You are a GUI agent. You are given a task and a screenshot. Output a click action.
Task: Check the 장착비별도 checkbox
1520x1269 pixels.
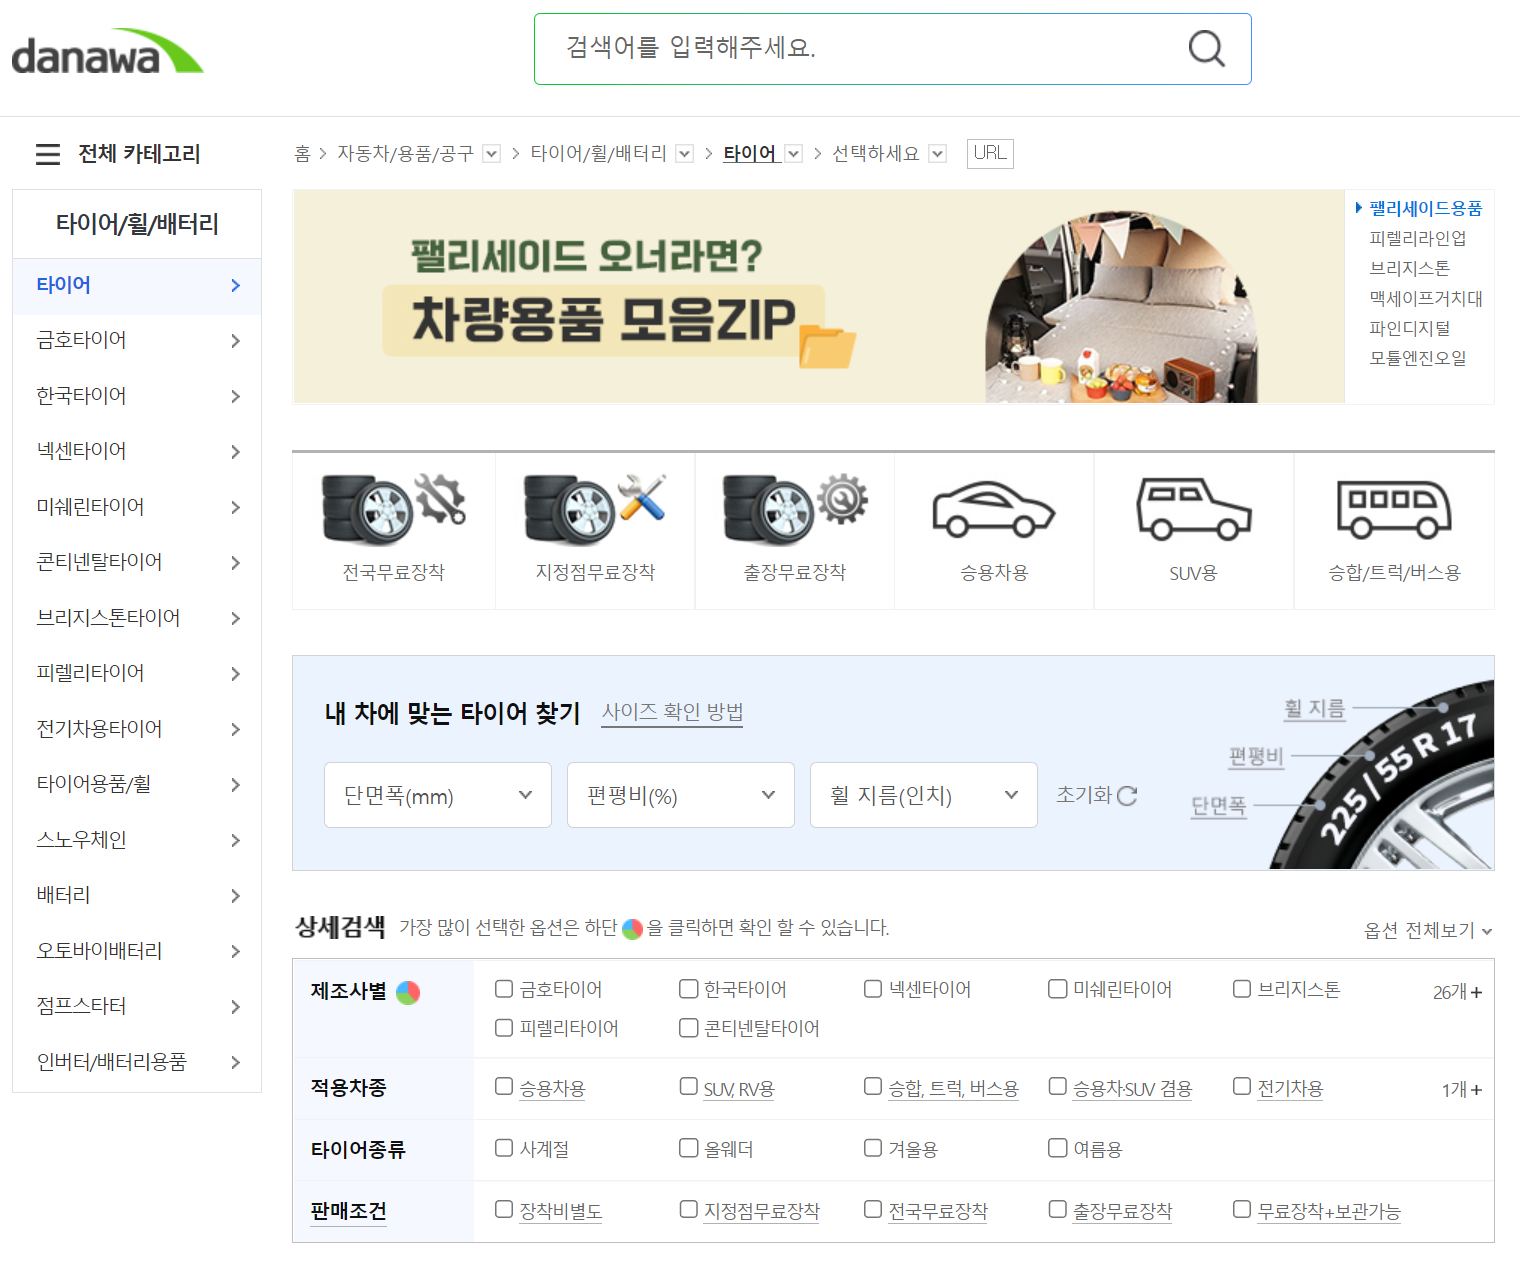[x=504, y=1209]
